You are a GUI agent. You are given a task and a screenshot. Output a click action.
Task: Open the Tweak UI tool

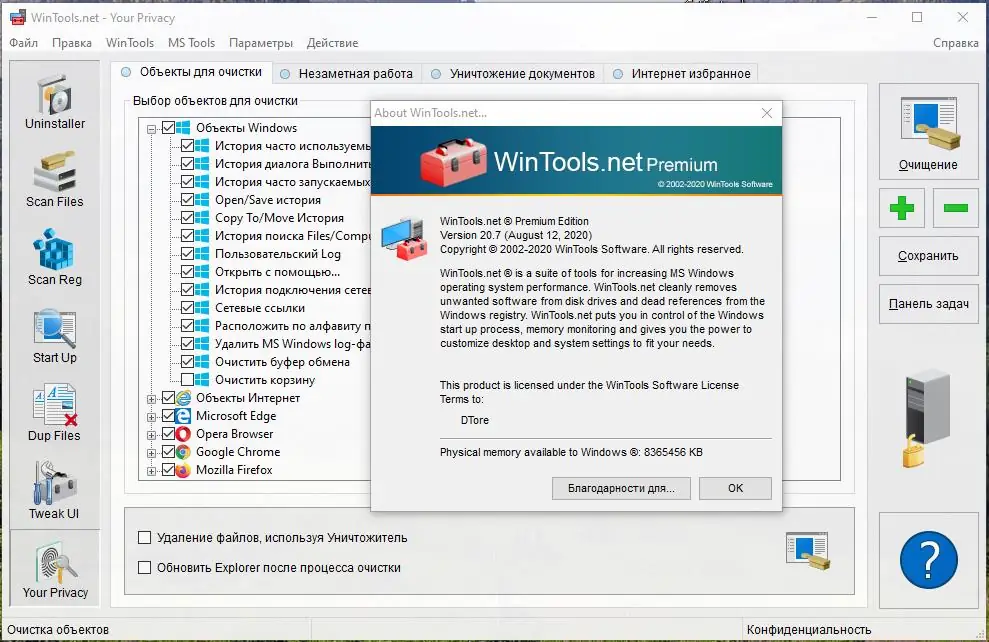click(54, 487)
